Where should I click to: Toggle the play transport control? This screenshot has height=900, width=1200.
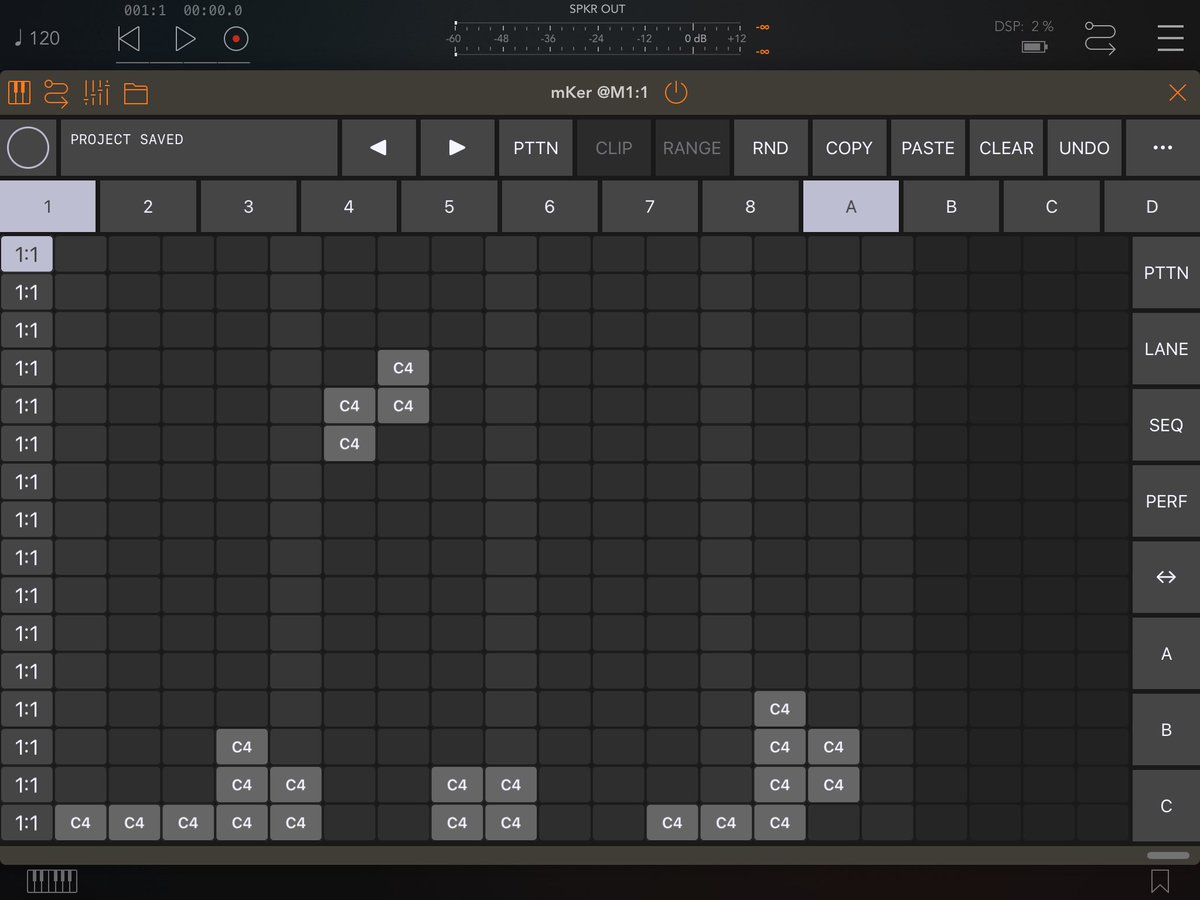184,39
